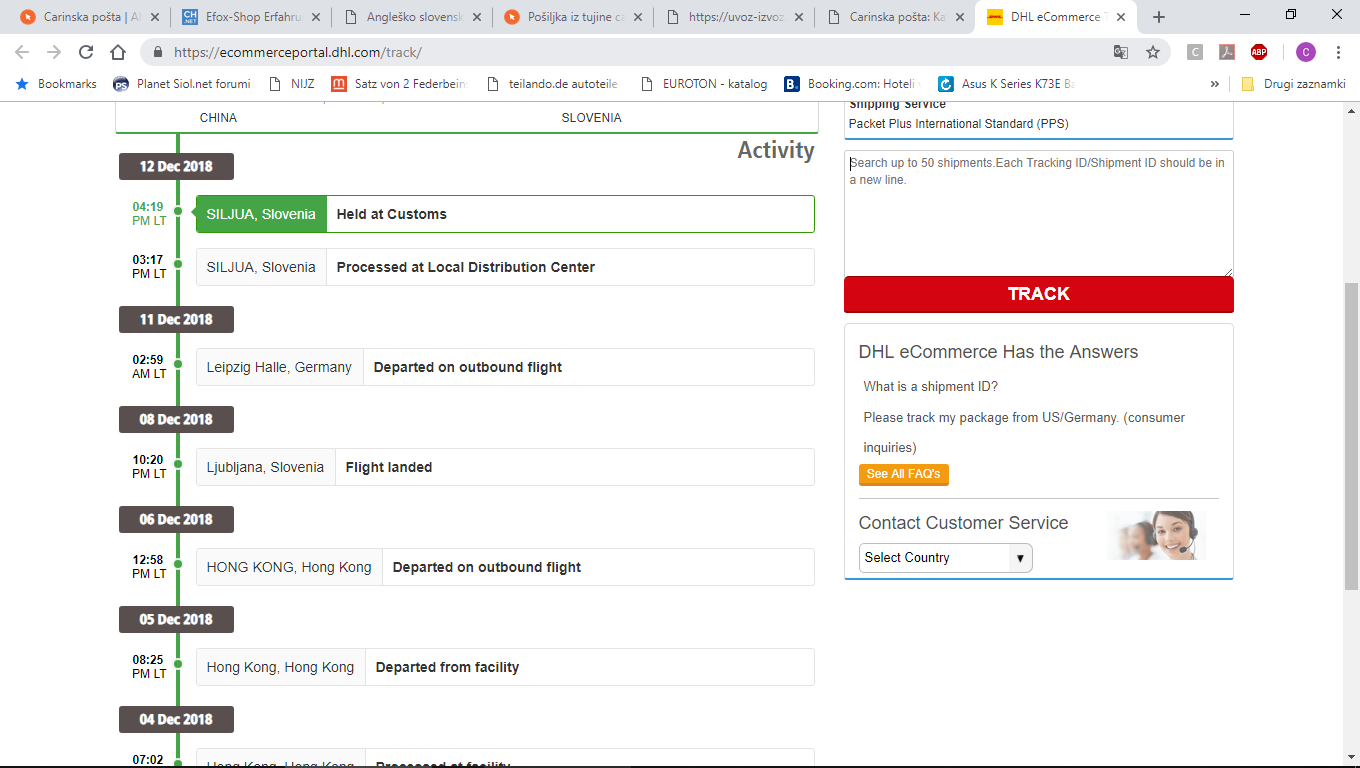Reload the DHL tracking page
Screen dimensions: 1360x768
coord(86,52)
